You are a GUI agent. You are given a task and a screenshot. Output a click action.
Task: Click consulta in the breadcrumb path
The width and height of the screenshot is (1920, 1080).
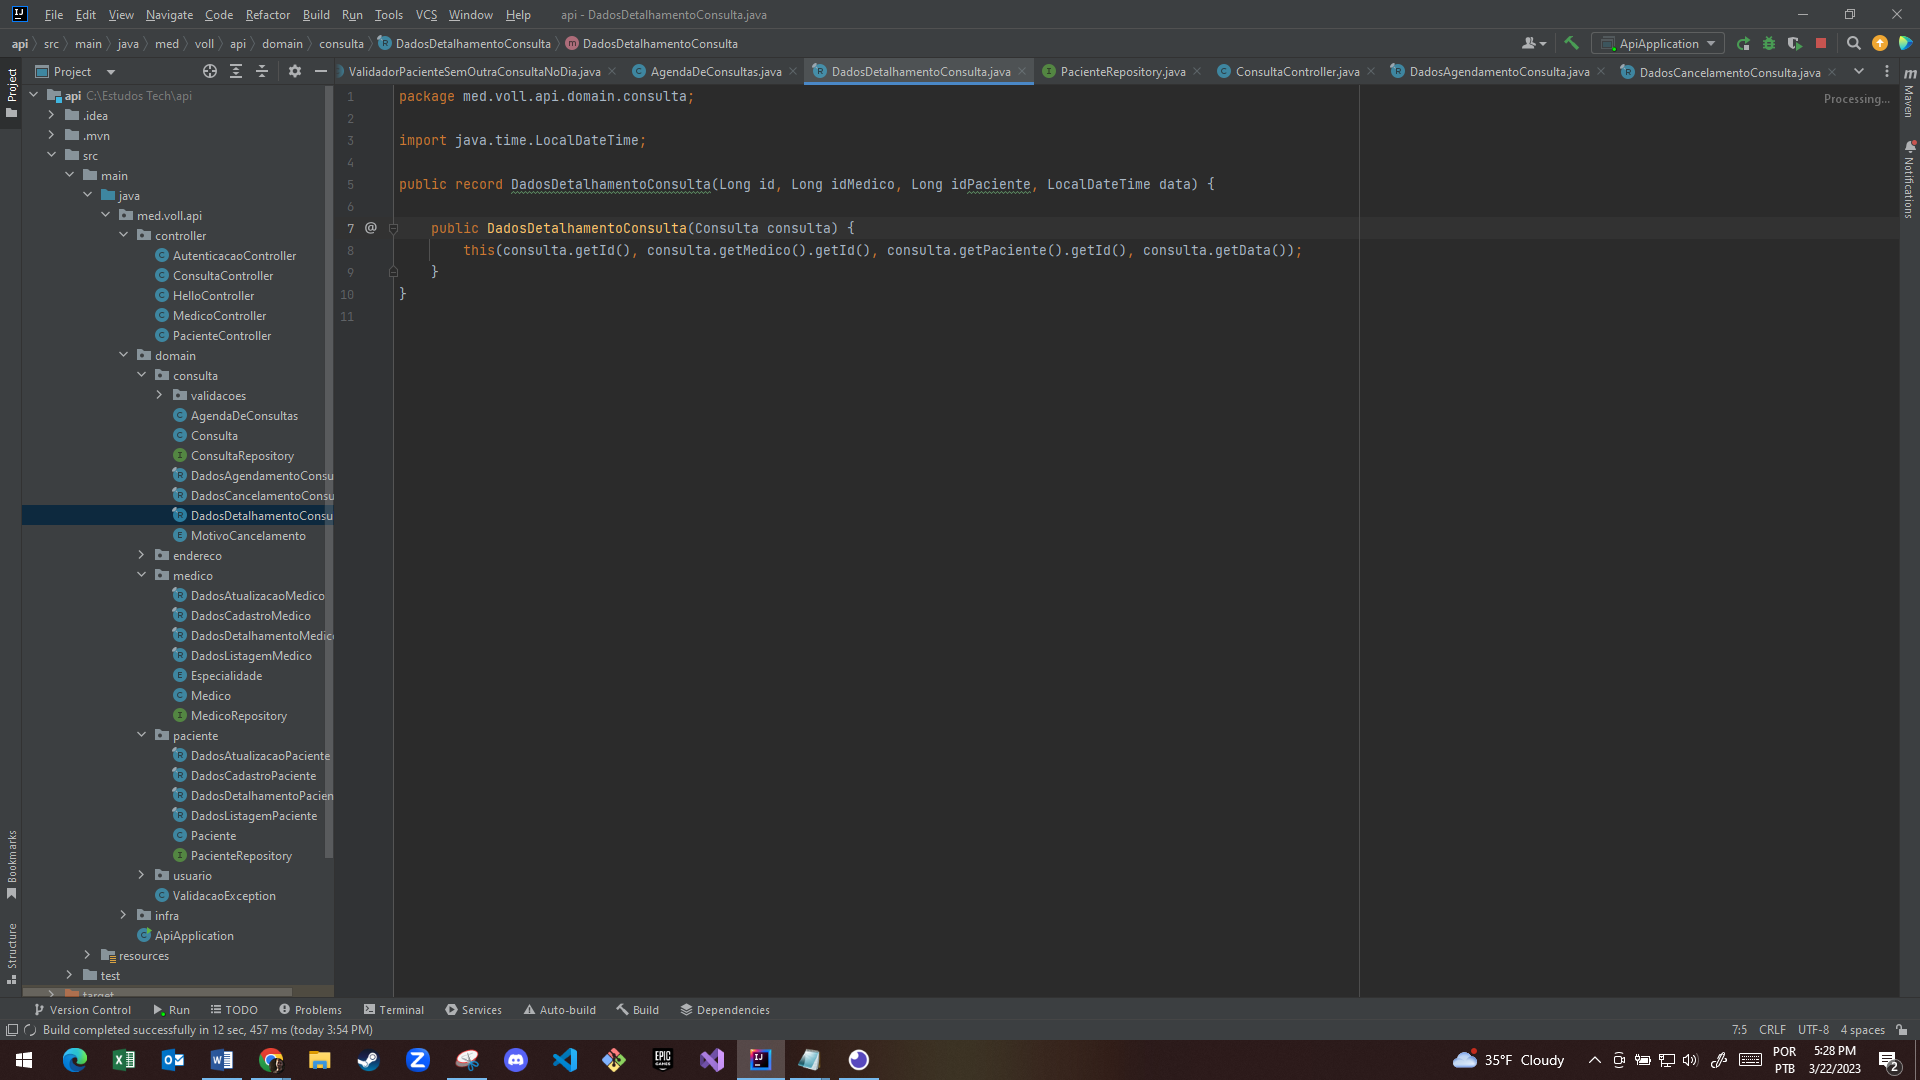pyautogui.click(x=341, y=43)
